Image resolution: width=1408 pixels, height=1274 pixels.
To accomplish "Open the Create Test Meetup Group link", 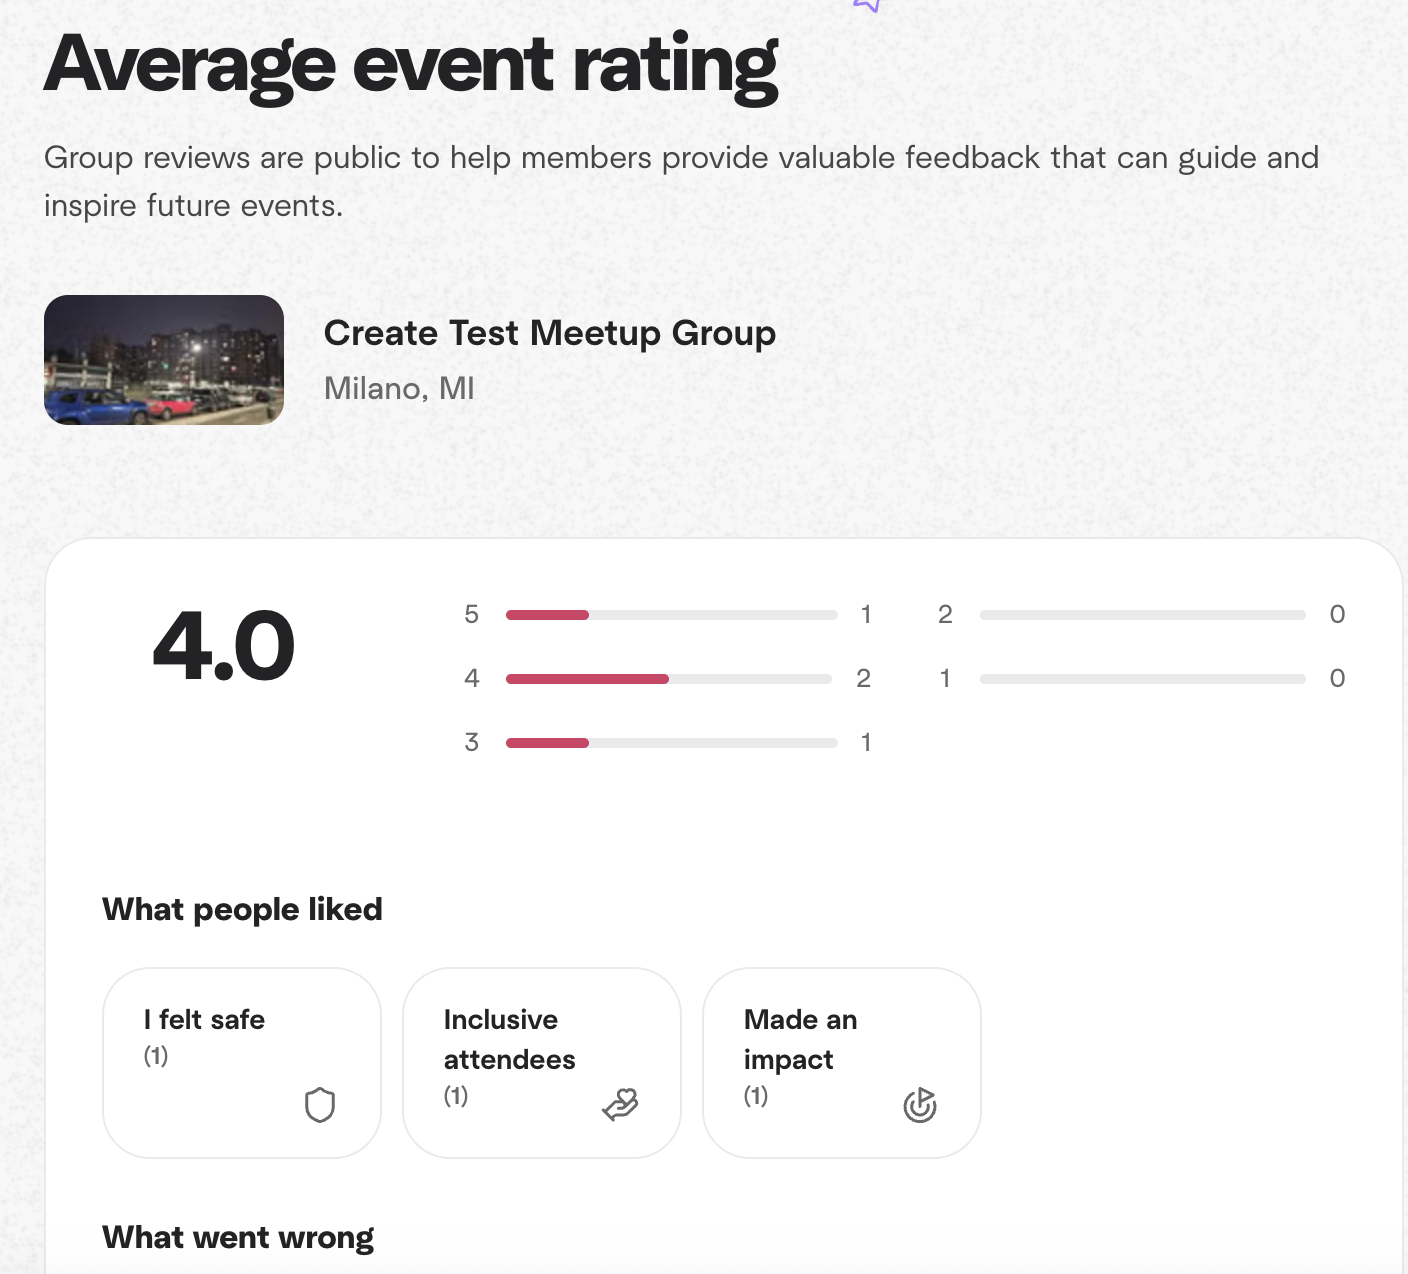I will point(549,333).
